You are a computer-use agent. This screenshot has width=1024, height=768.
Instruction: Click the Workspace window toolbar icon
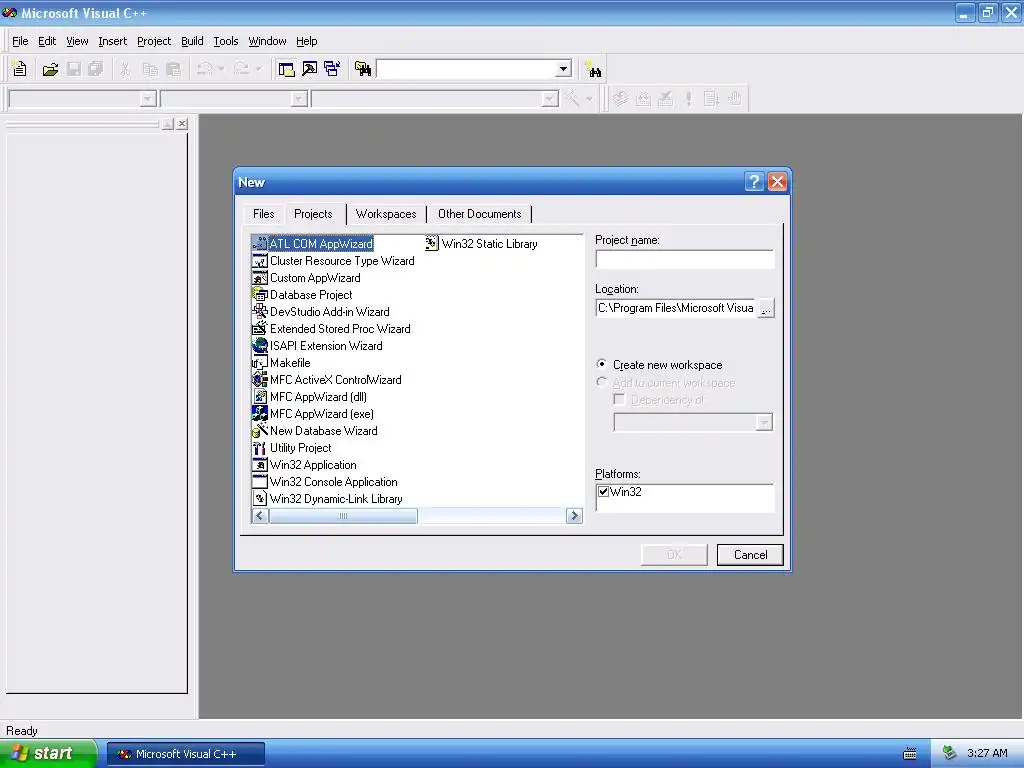pyautogui.click(x=286, y=69)
